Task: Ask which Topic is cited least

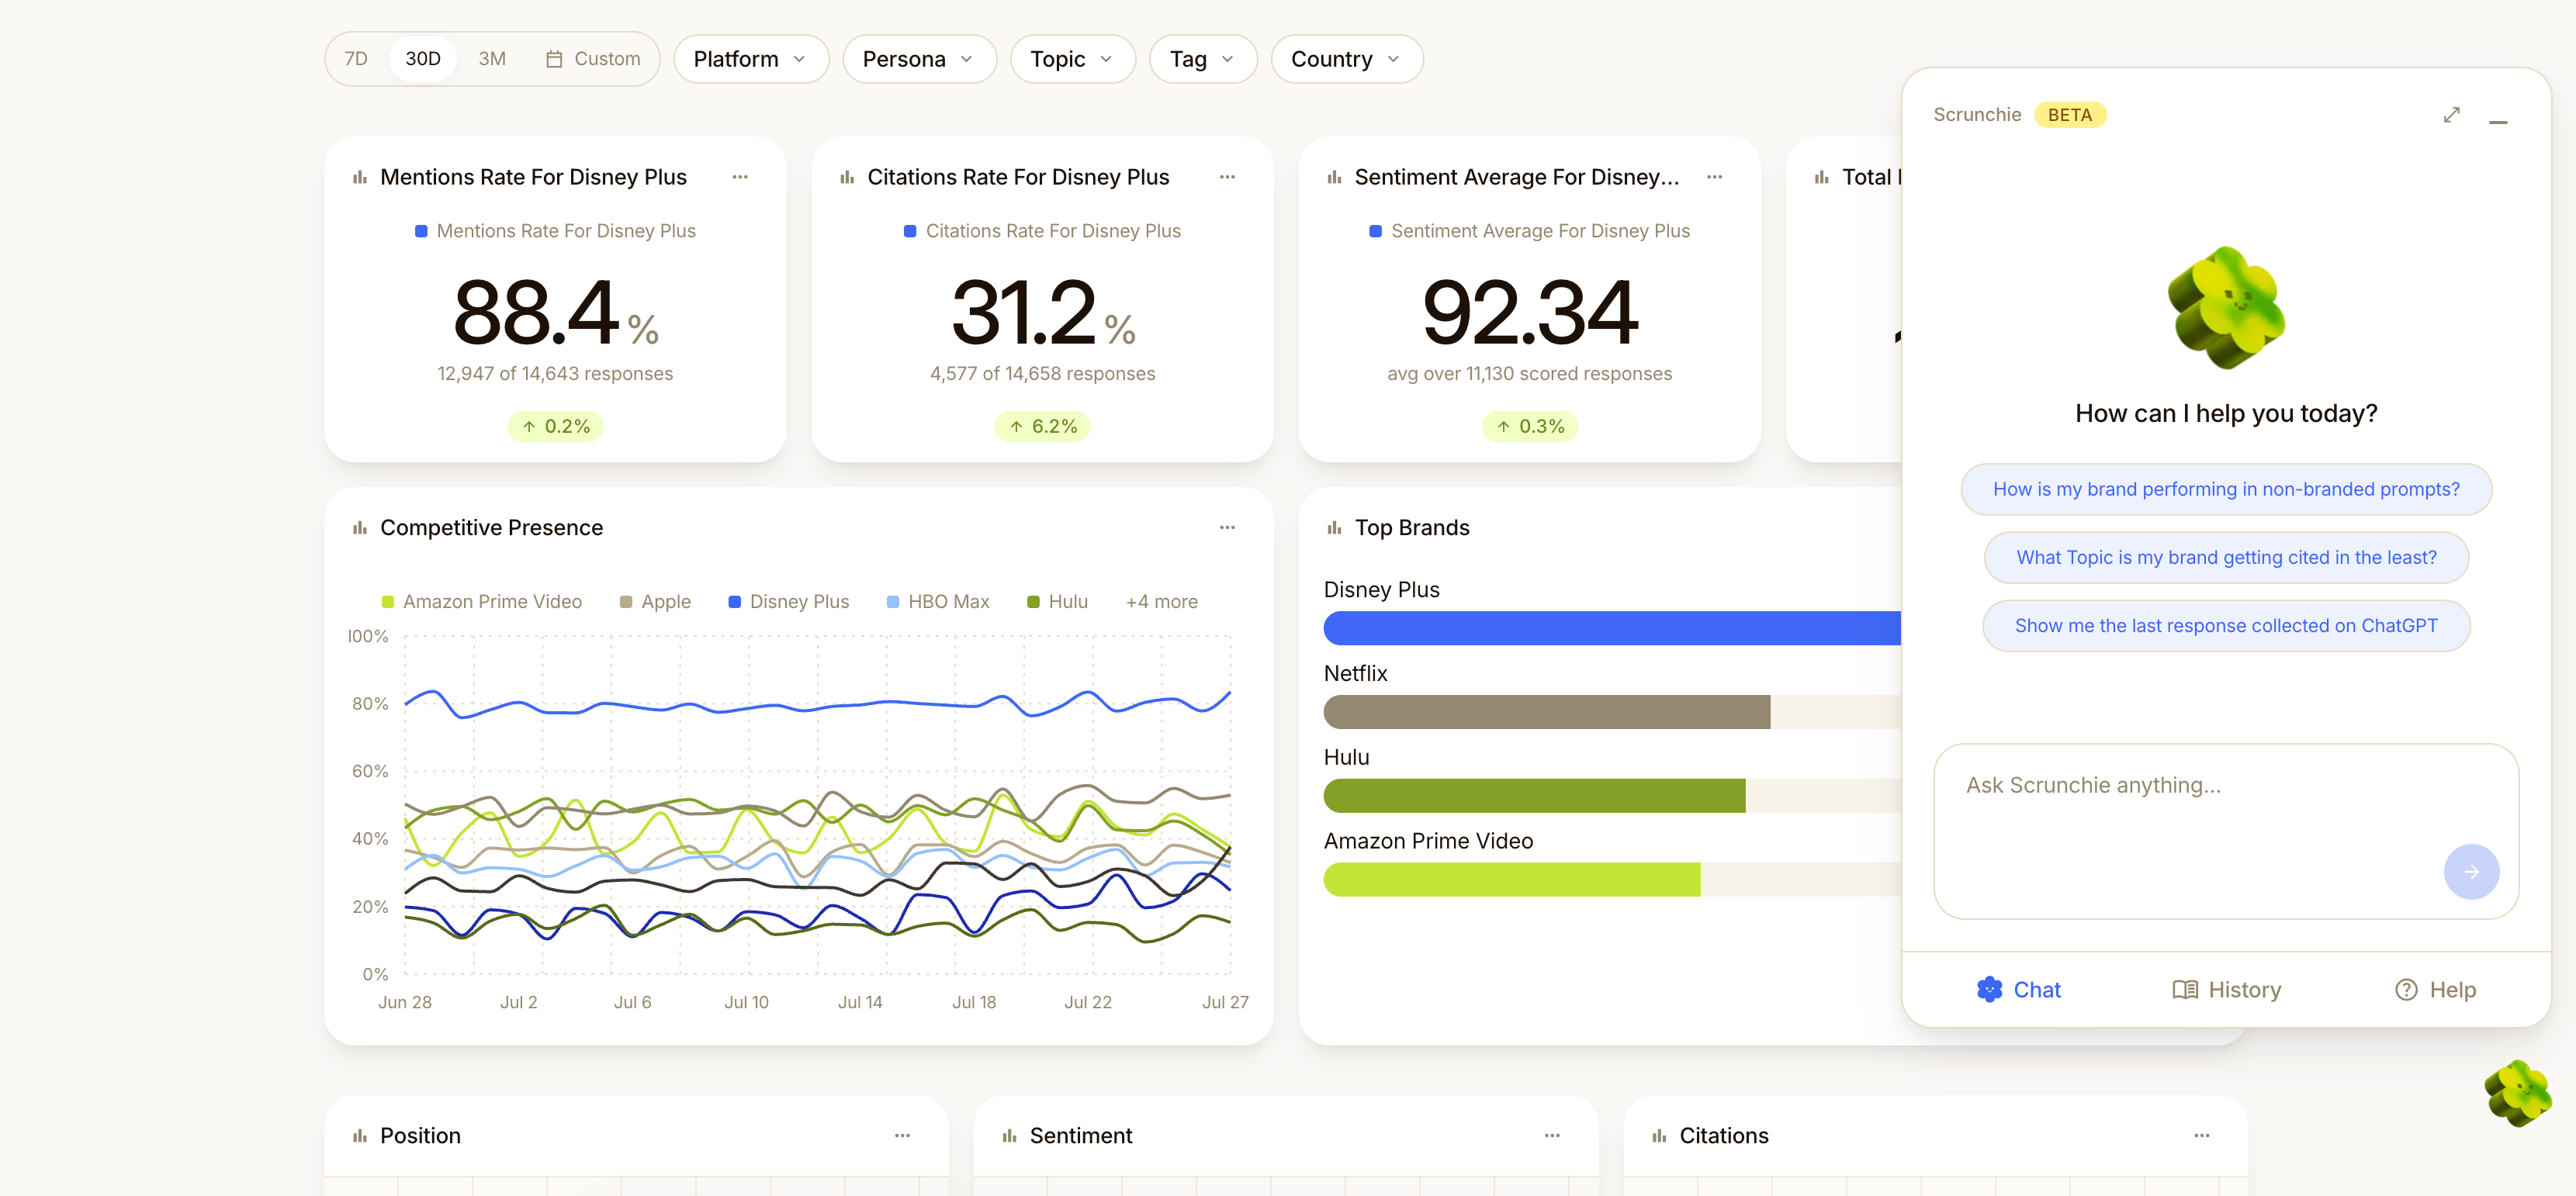Action: [2226, 557]
